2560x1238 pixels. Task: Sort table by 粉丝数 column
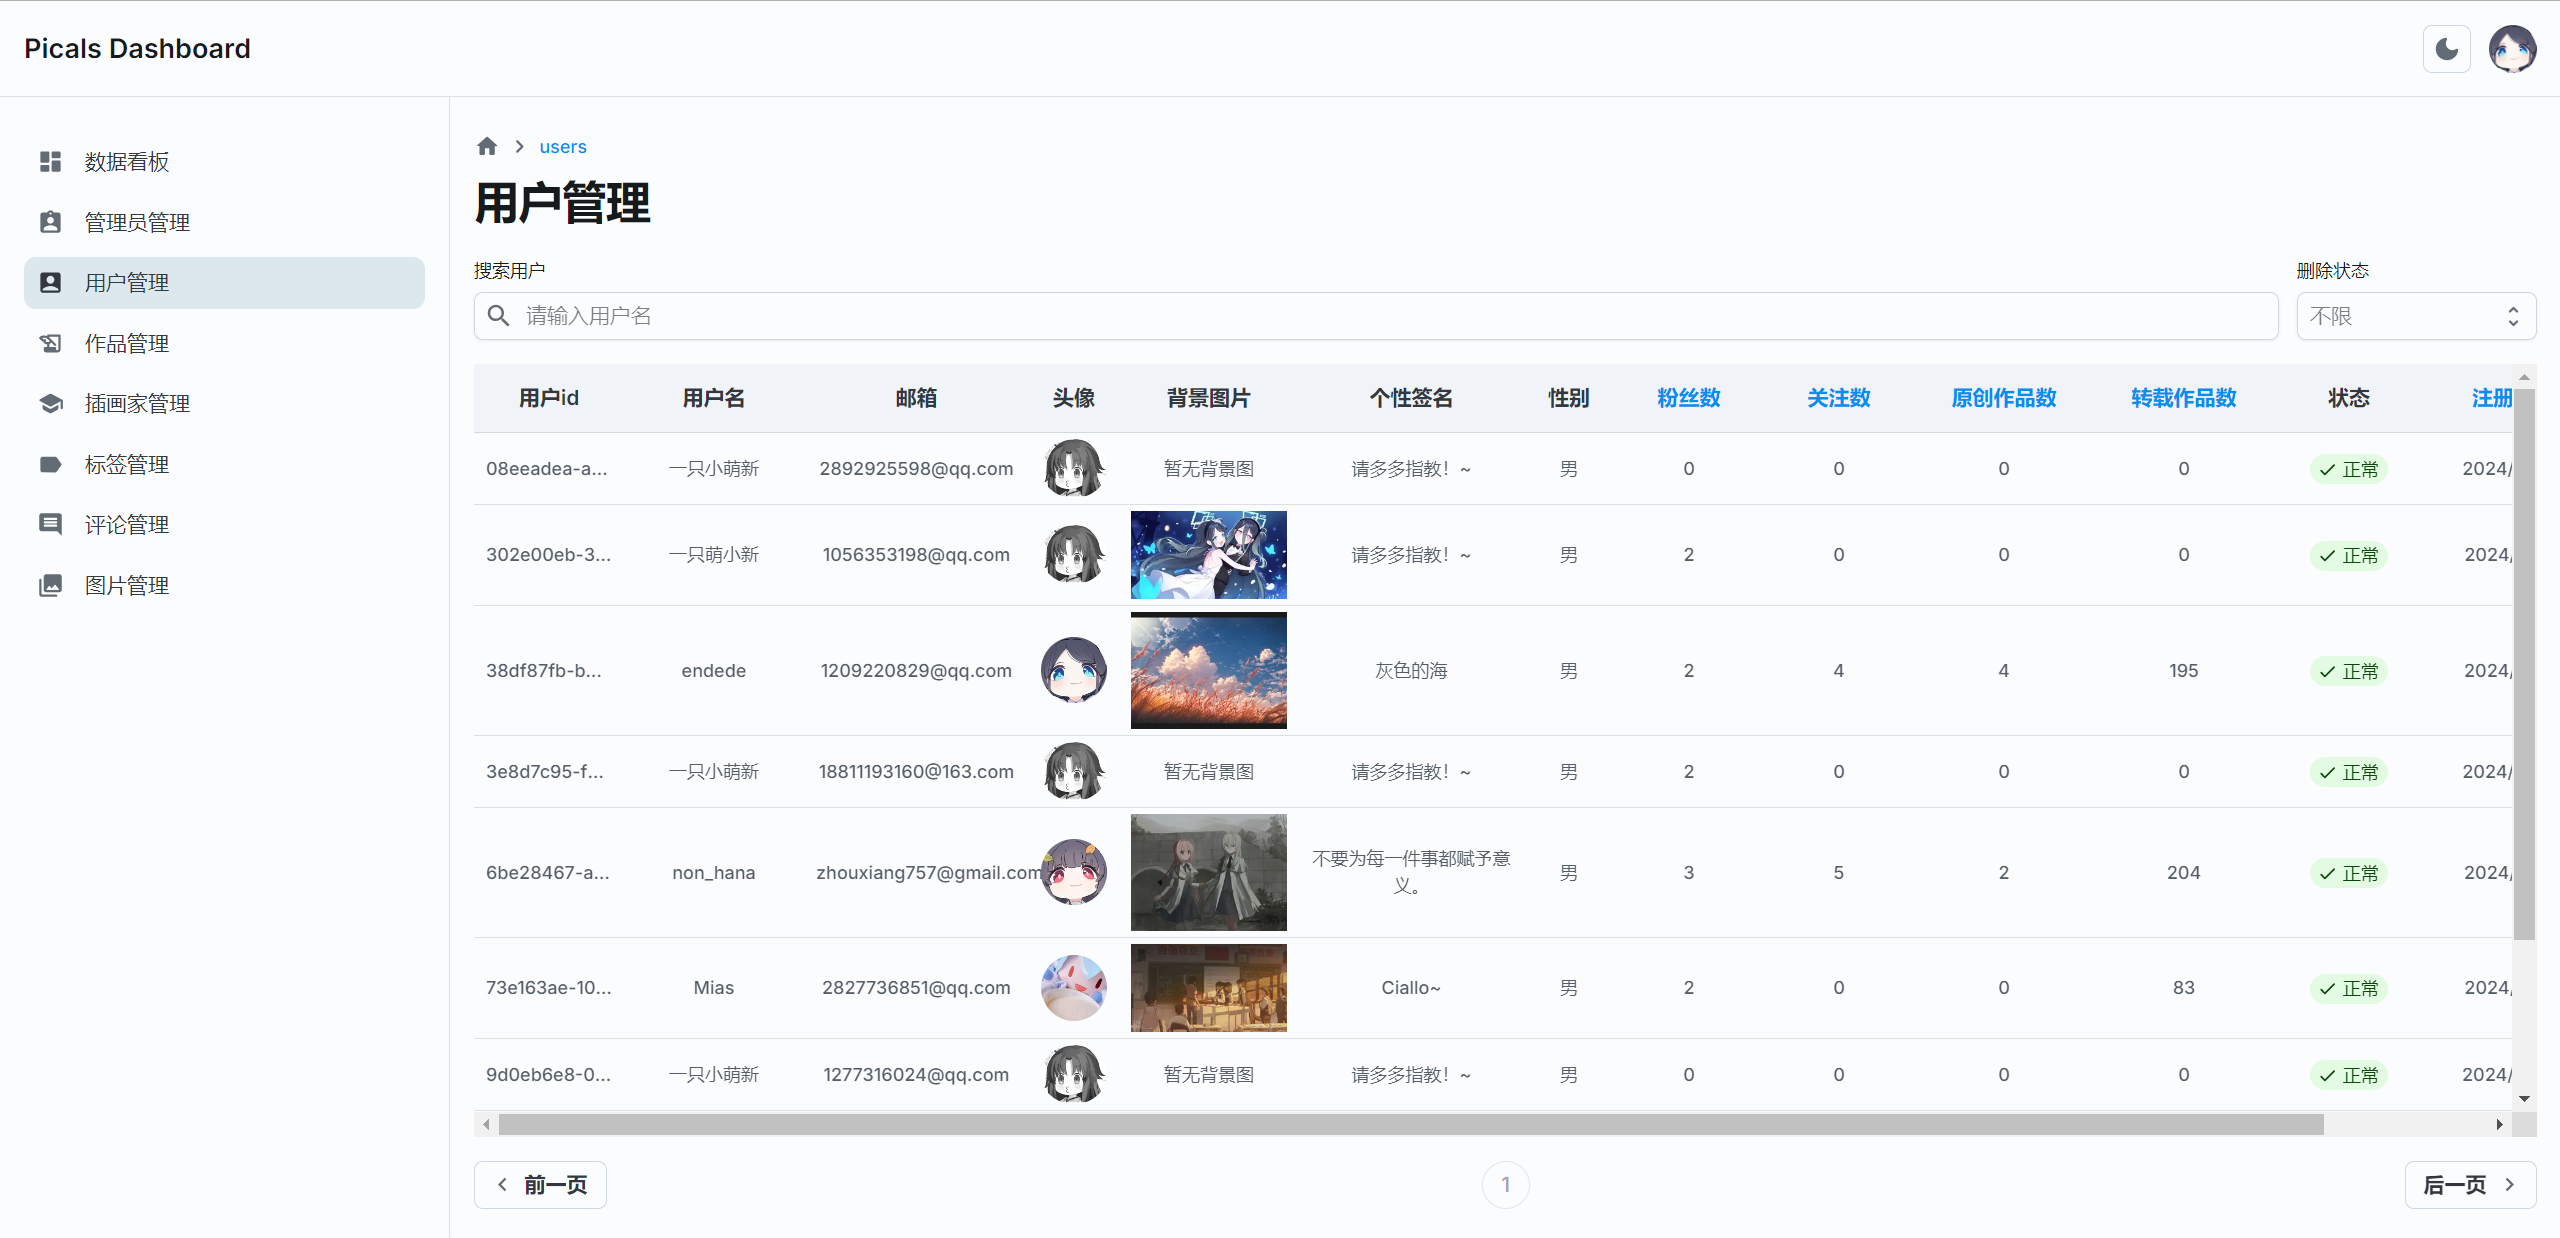point(1688,398)
